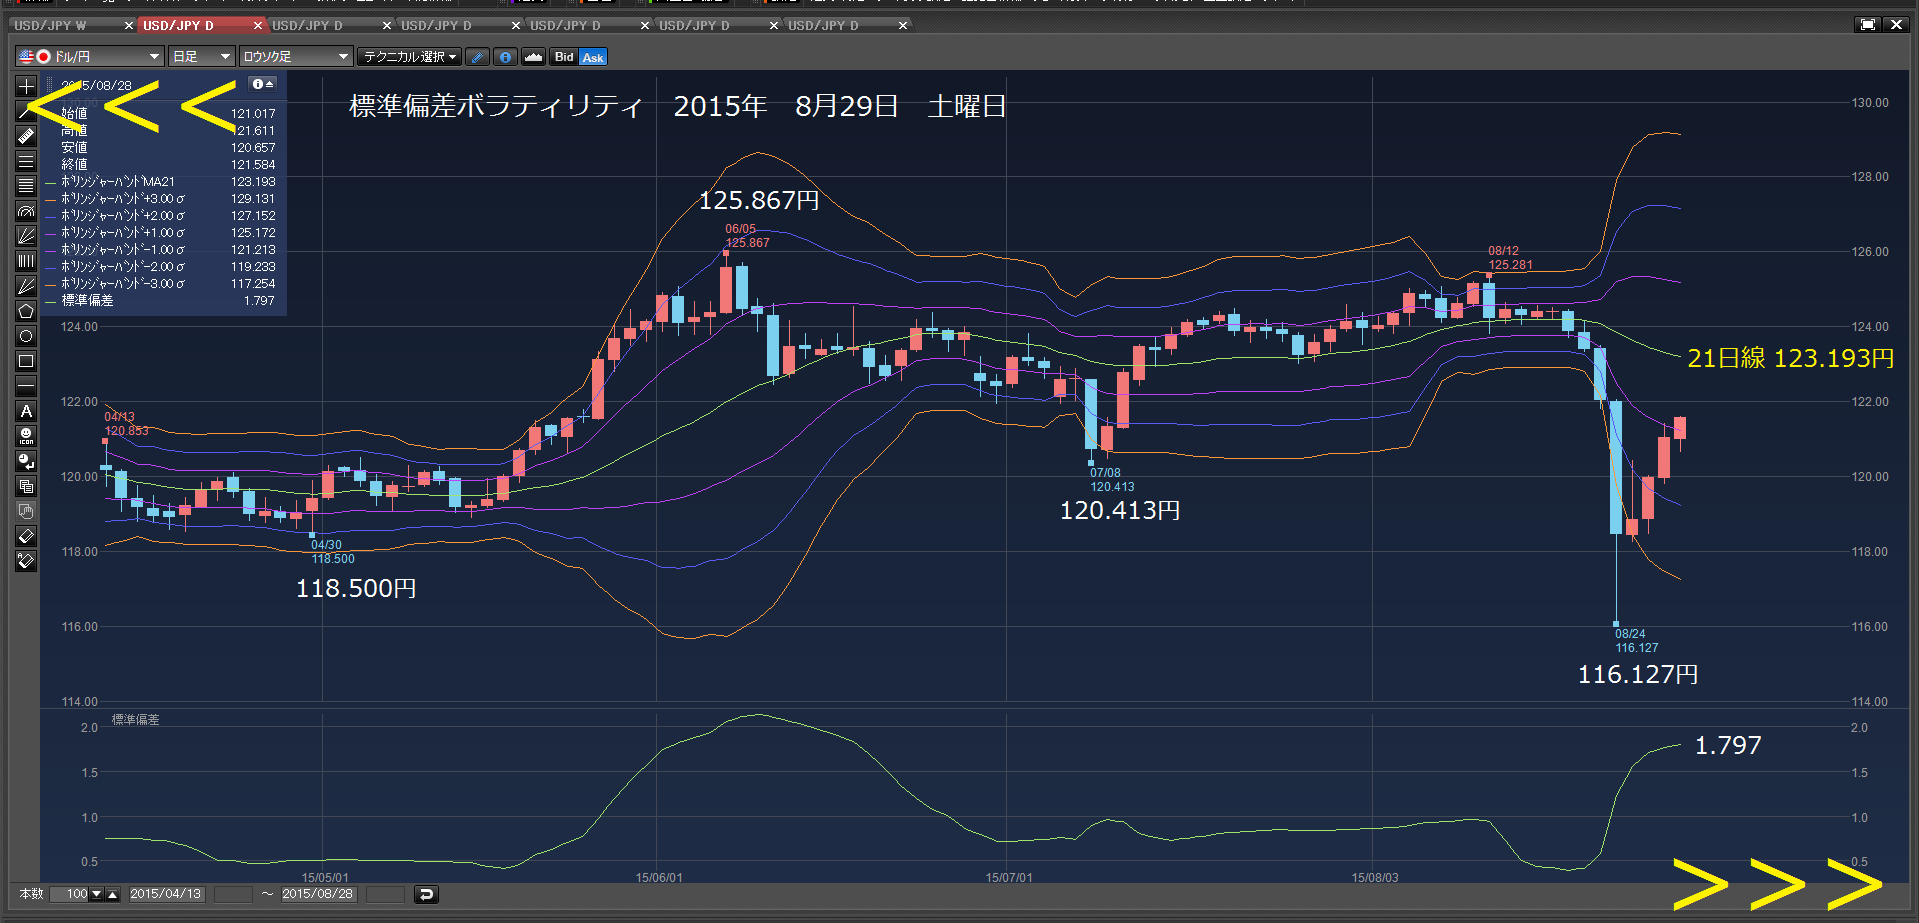Click the 標準偏差 sub-chart label
This screenshot has height=923, width=1919.
135,720
